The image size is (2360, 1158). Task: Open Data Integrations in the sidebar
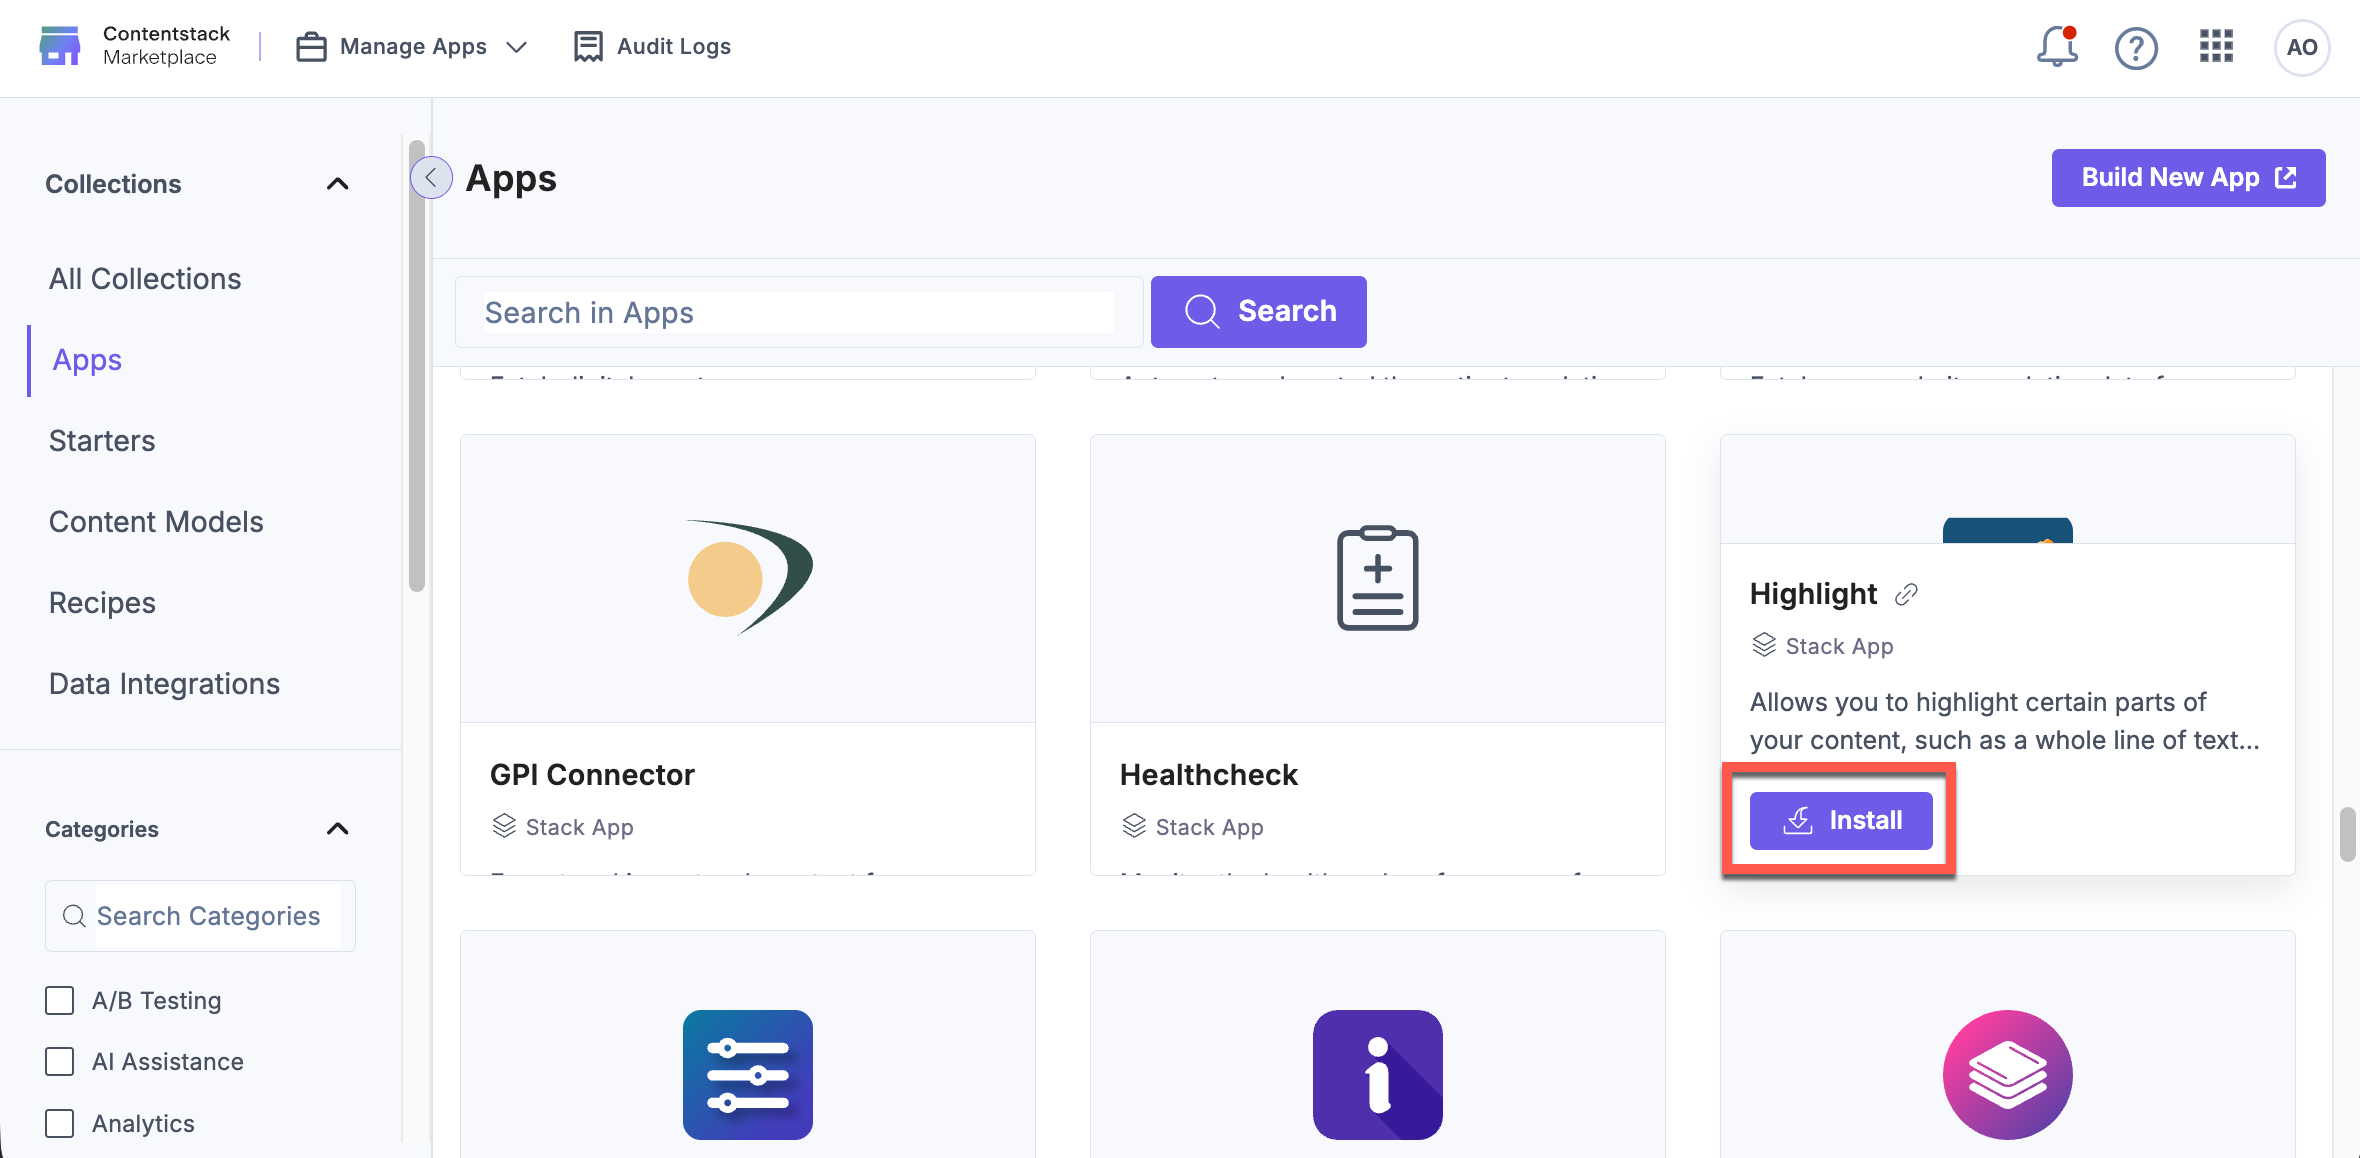[164, 684]
